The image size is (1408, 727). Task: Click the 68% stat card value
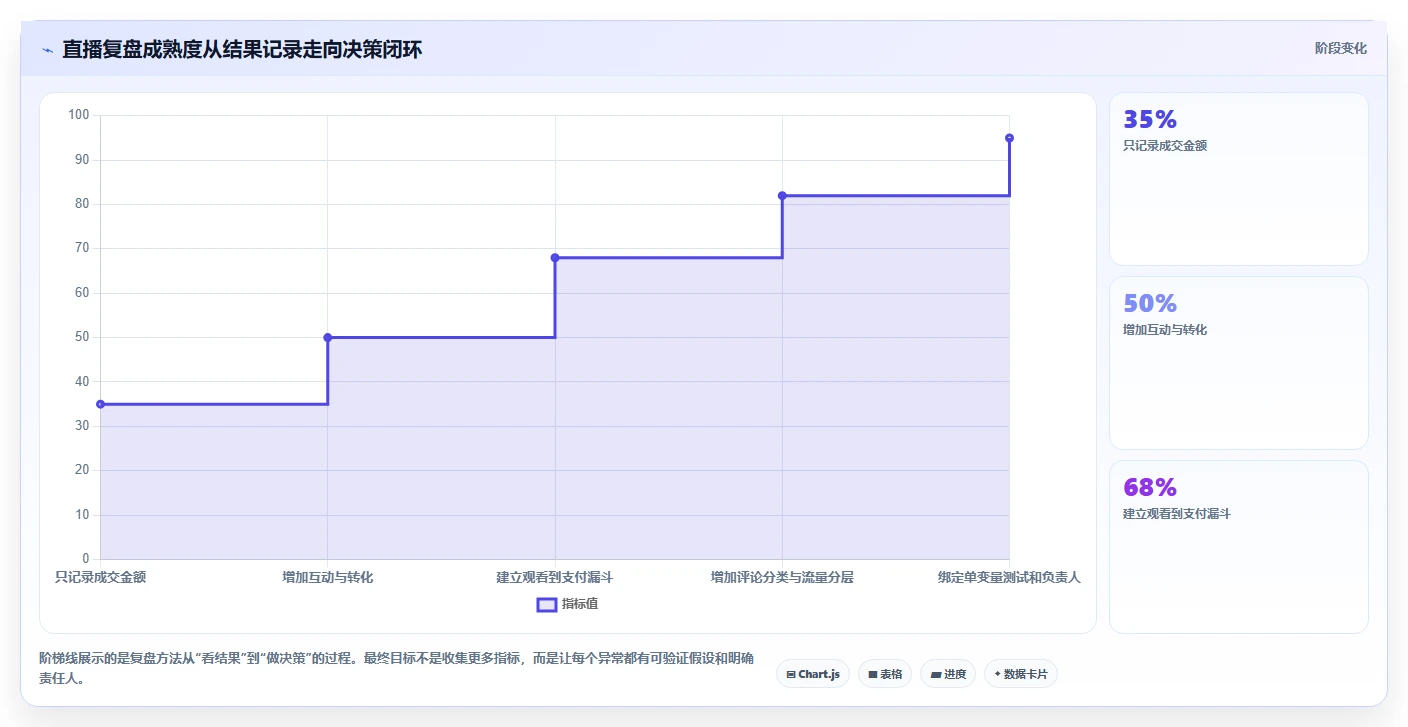pos(1150,488)
